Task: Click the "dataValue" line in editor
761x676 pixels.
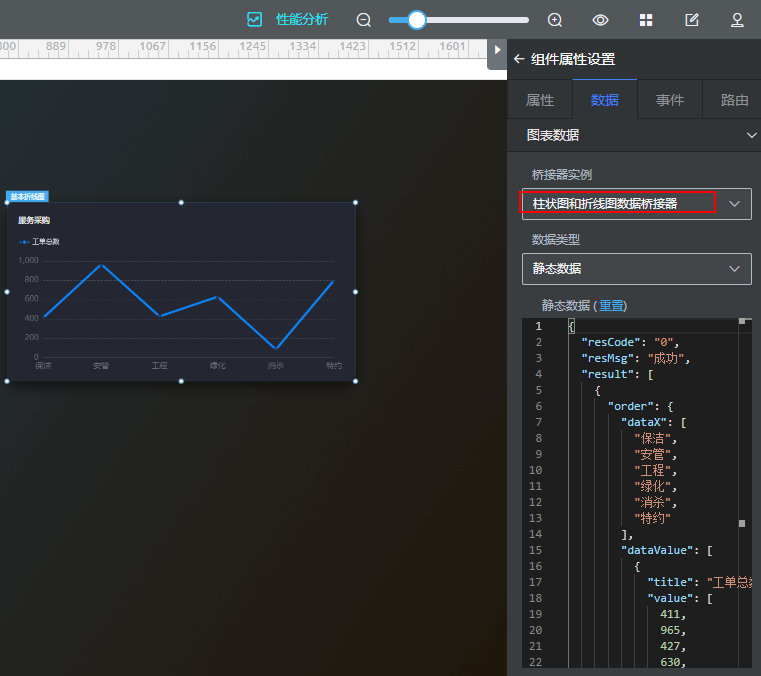Action: [x=666, y=550]
